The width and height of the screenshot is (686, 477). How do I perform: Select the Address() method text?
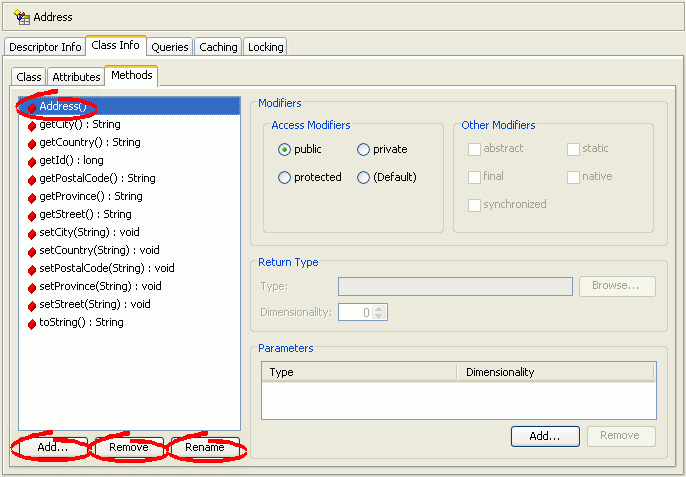pos(63,106)
